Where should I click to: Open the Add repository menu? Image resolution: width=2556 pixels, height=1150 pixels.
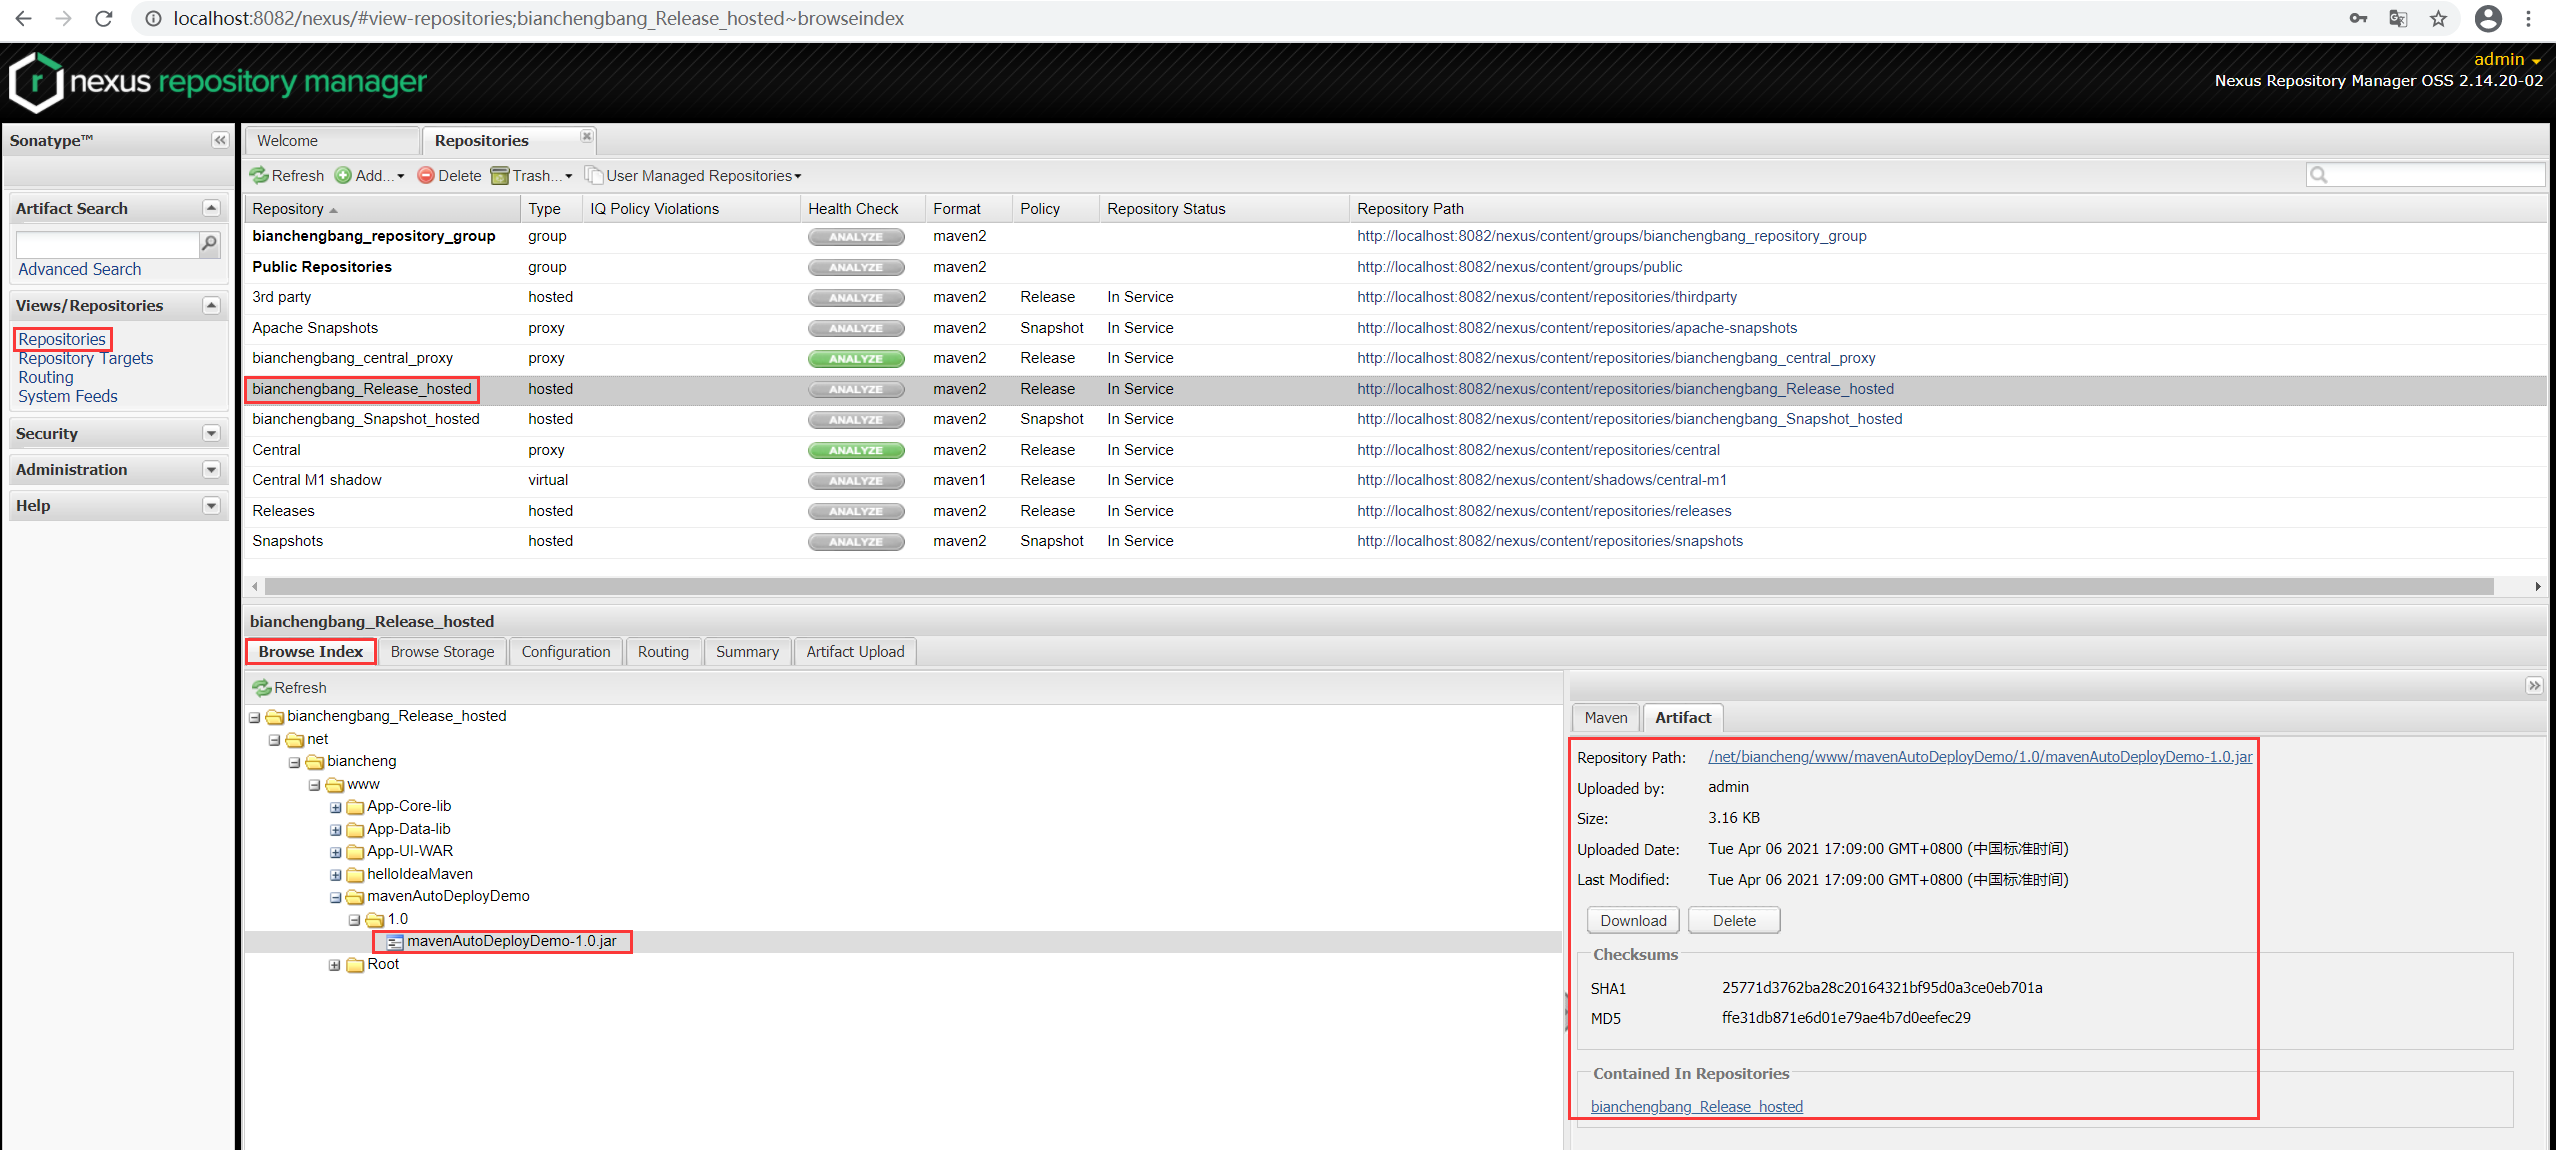point(370,176)
